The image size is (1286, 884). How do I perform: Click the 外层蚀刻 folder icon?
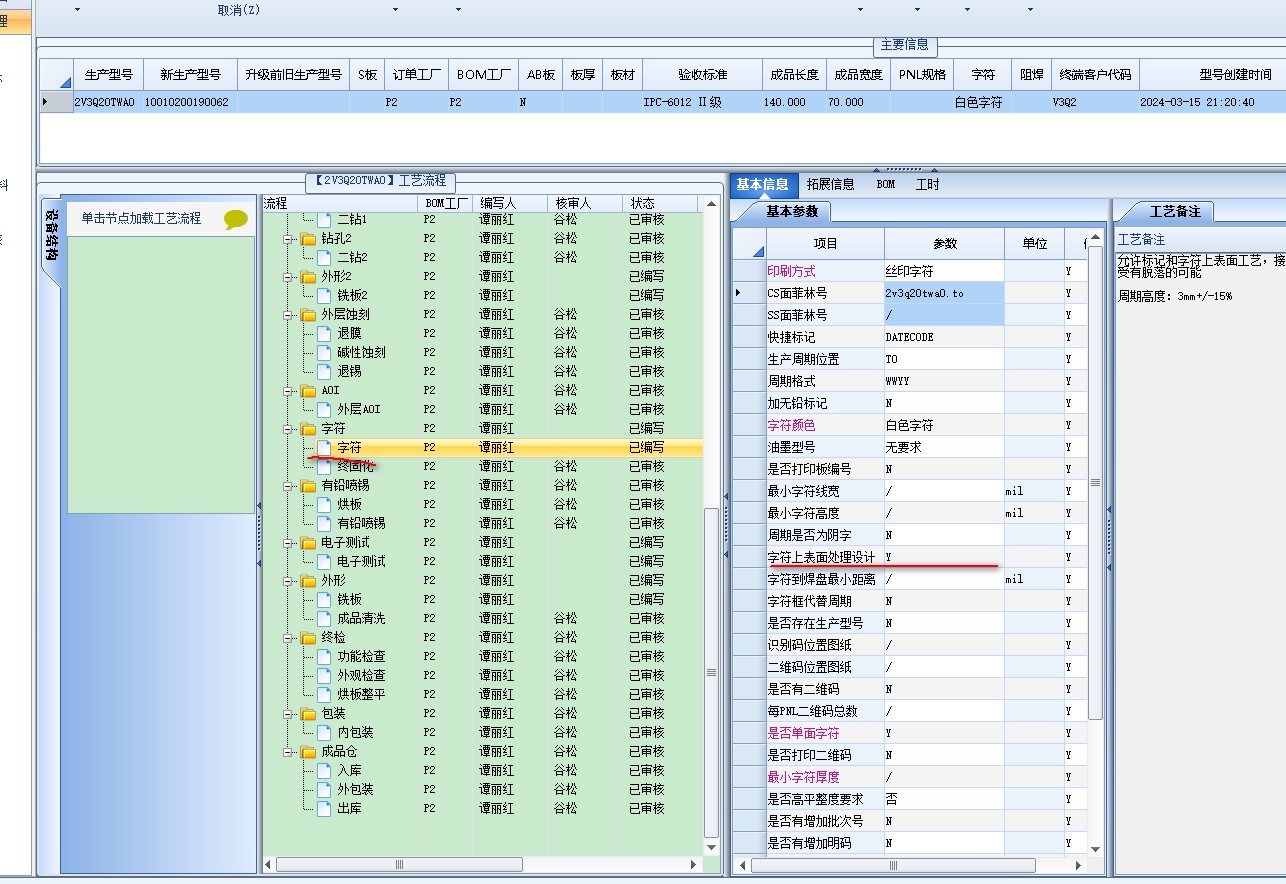308,315
